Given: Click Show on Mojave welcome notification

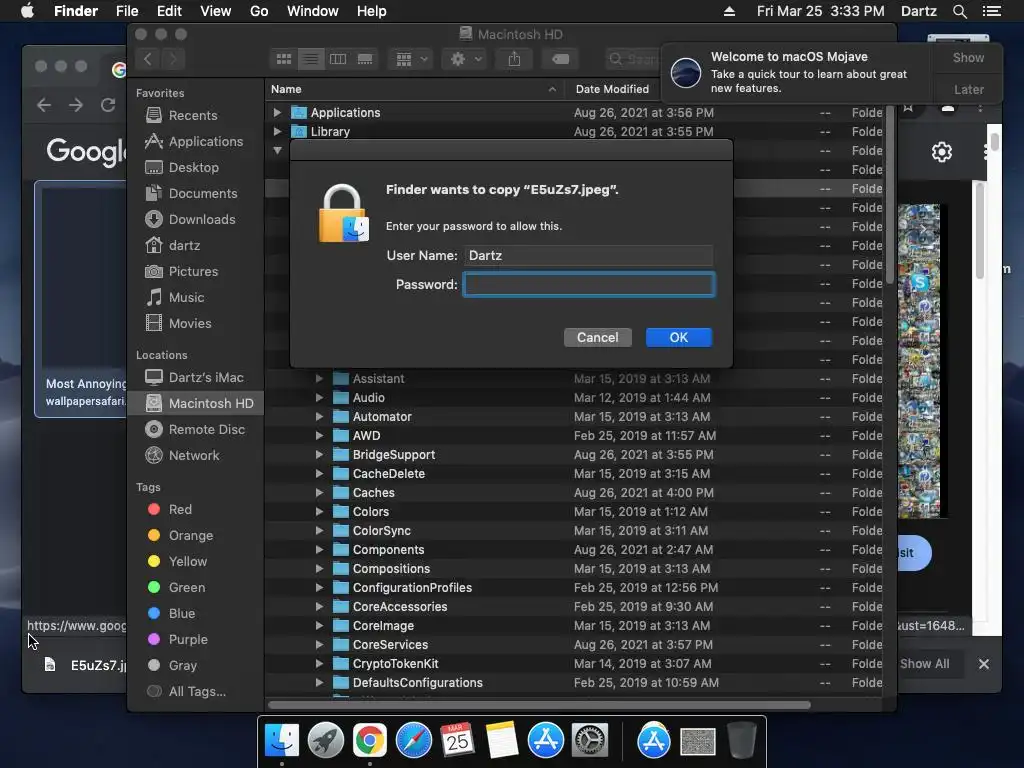Looking at the screenshot, I should 968,58.
